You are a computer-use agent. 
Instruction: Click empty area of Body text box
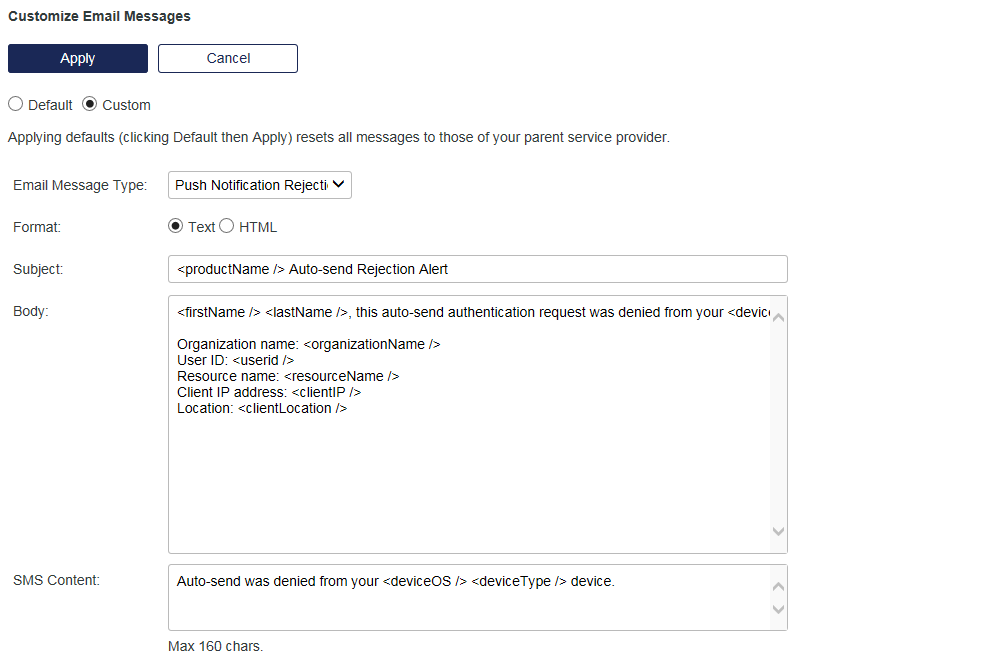pyautogui.click(x=470, y=480)
